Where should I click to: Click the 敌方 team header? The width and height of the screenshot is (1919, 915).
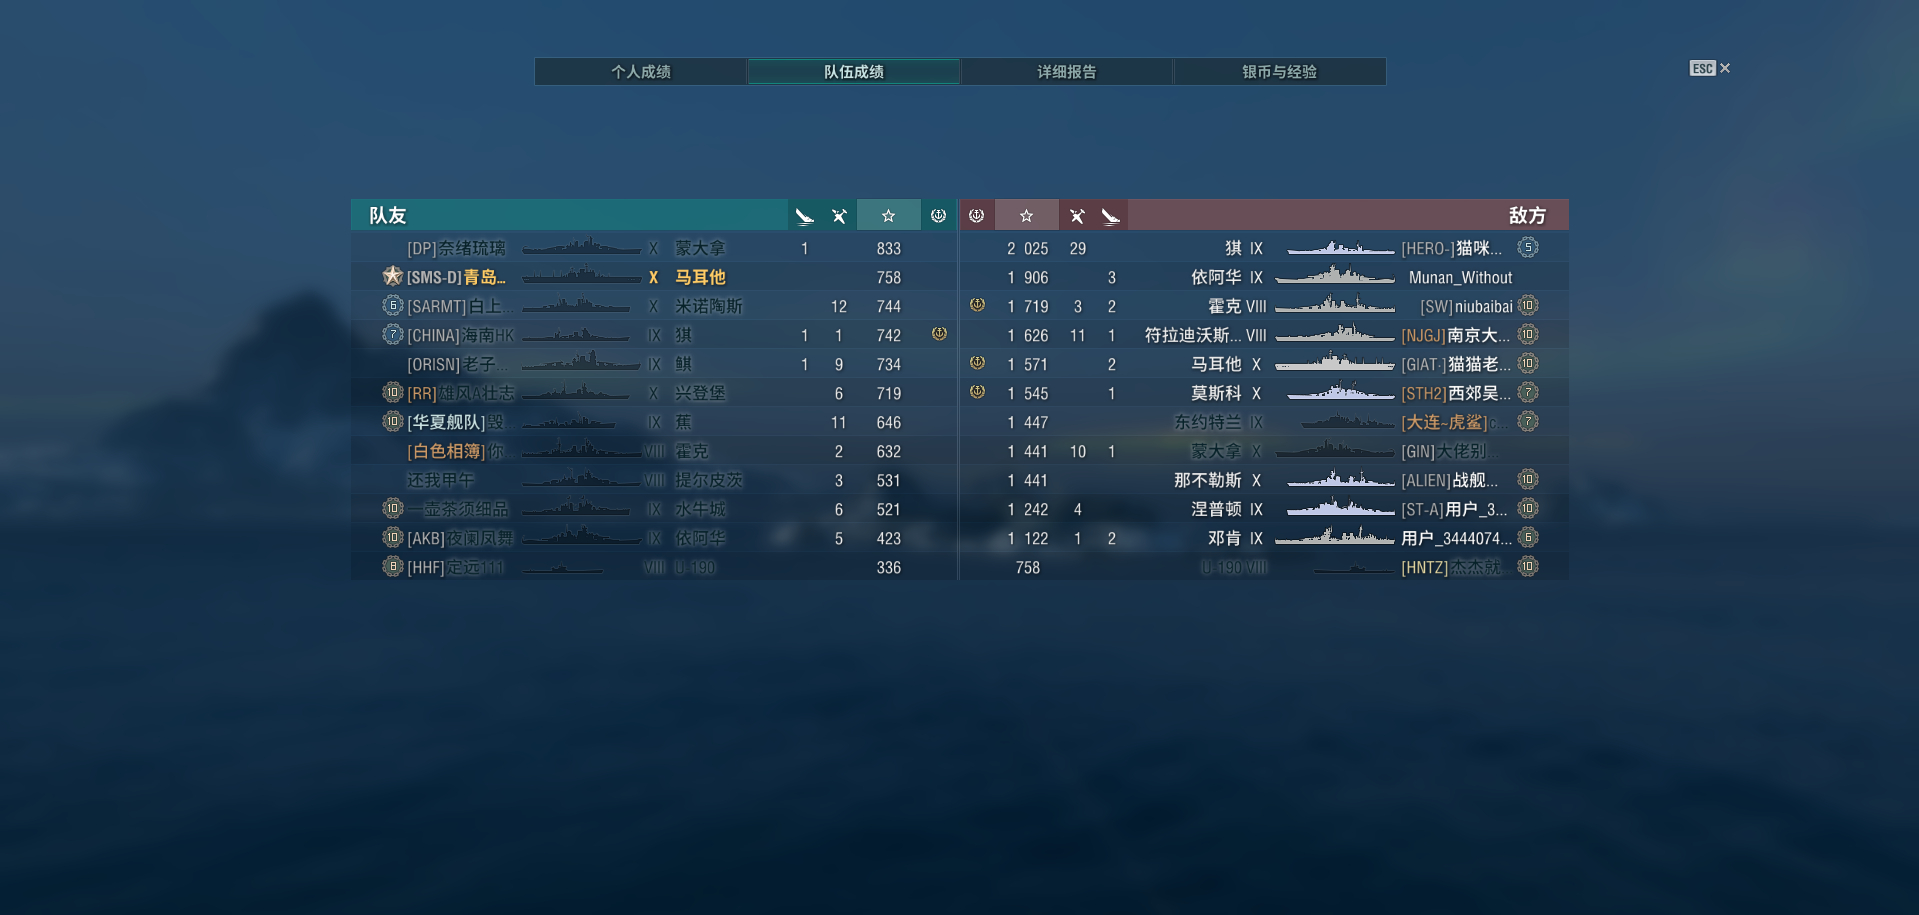tap(1527, 216)
